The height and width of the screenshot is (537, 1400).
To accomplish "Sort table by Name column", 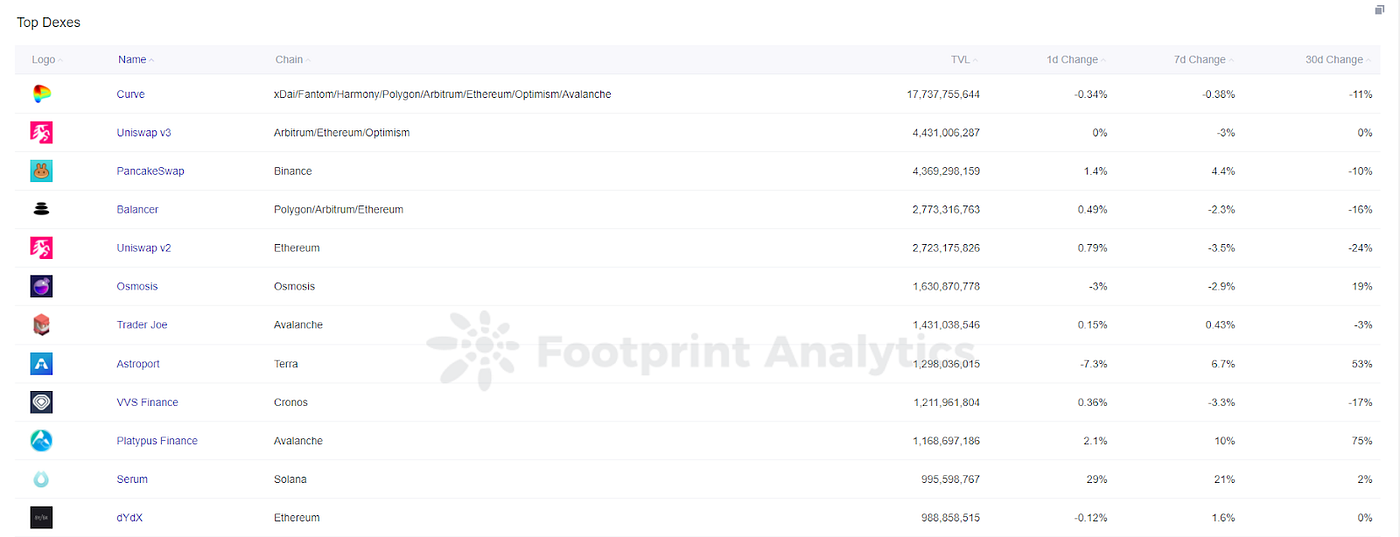I will [135, 60].
